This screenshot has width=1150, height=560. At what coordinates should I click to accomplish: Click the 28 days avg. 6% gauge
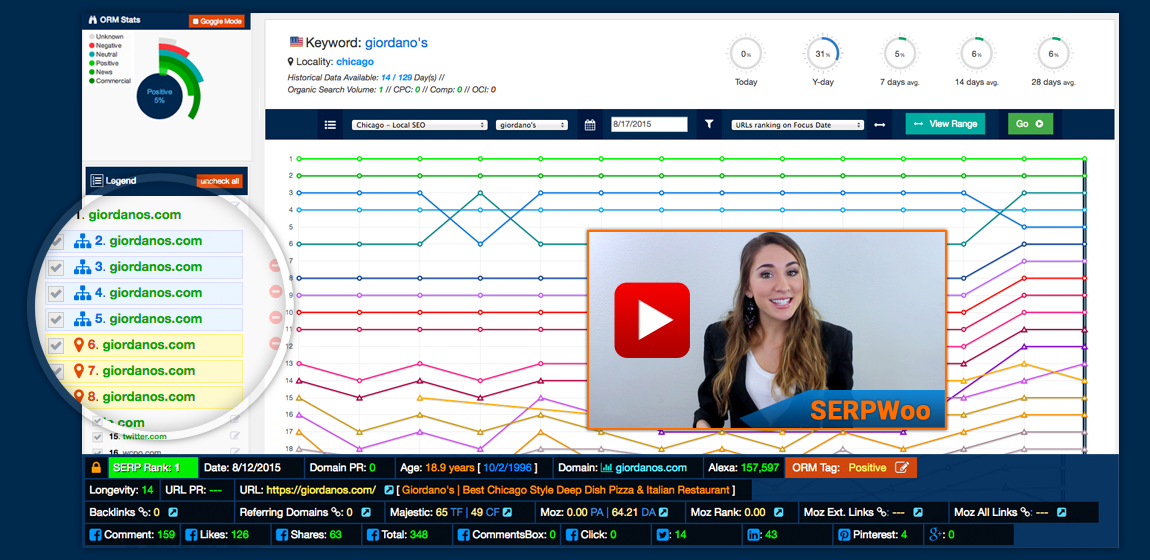(1054, 54)
